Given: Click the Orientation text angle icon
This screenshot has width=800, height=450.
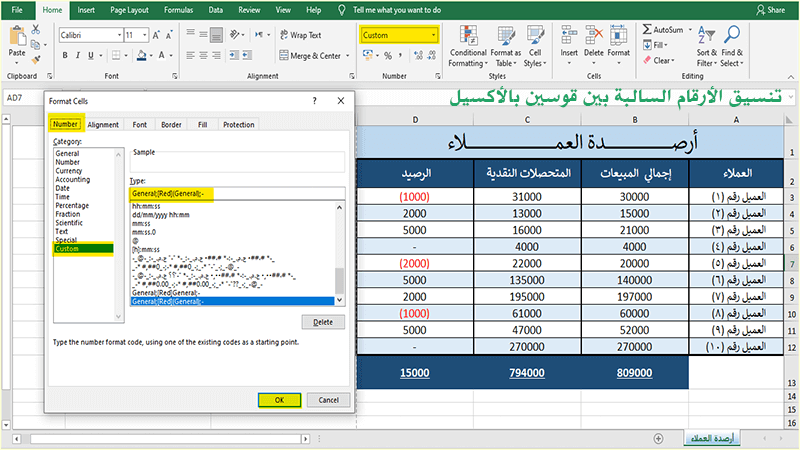Looking at the screenshot, I should coord(234,34).
